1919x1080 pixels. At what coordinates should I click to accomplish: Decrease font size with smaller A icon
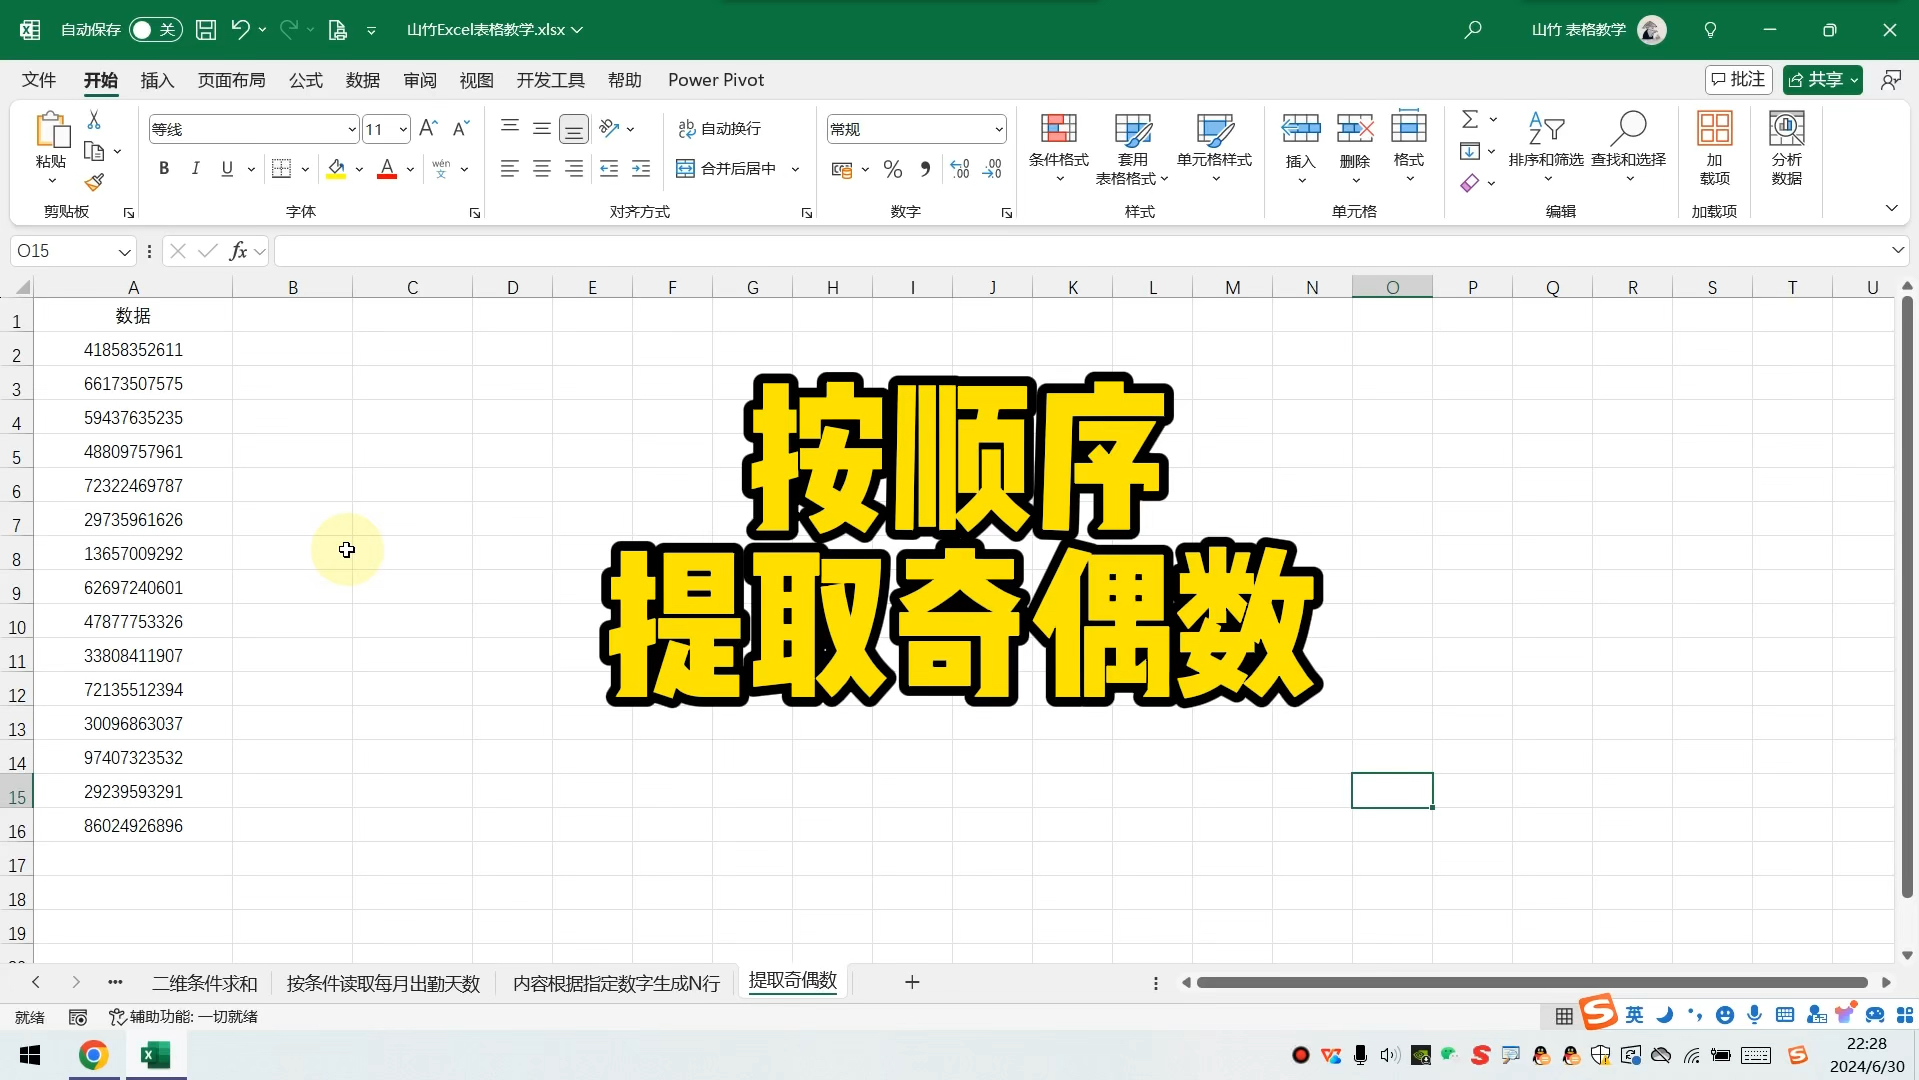pos(461,128)
